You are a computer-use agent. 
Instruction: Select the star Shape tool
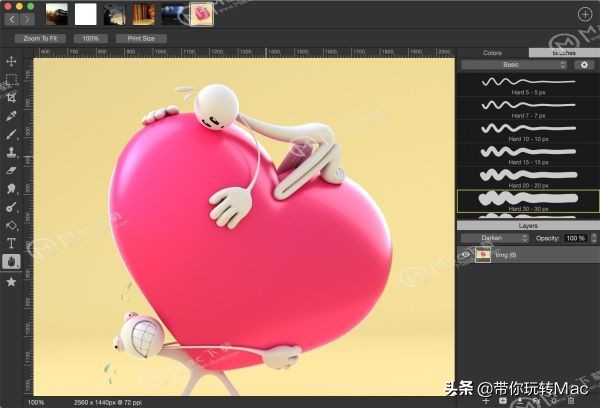11,282
